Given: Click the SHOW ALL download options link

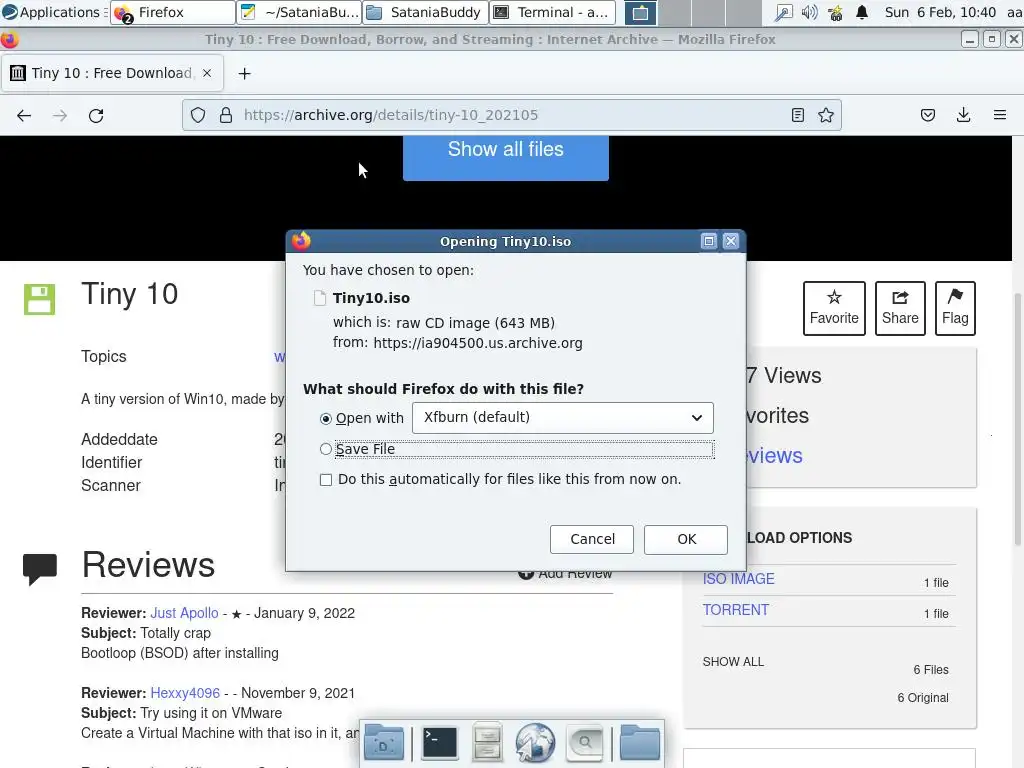Looking at the screenshot, I should click(733, 662).
